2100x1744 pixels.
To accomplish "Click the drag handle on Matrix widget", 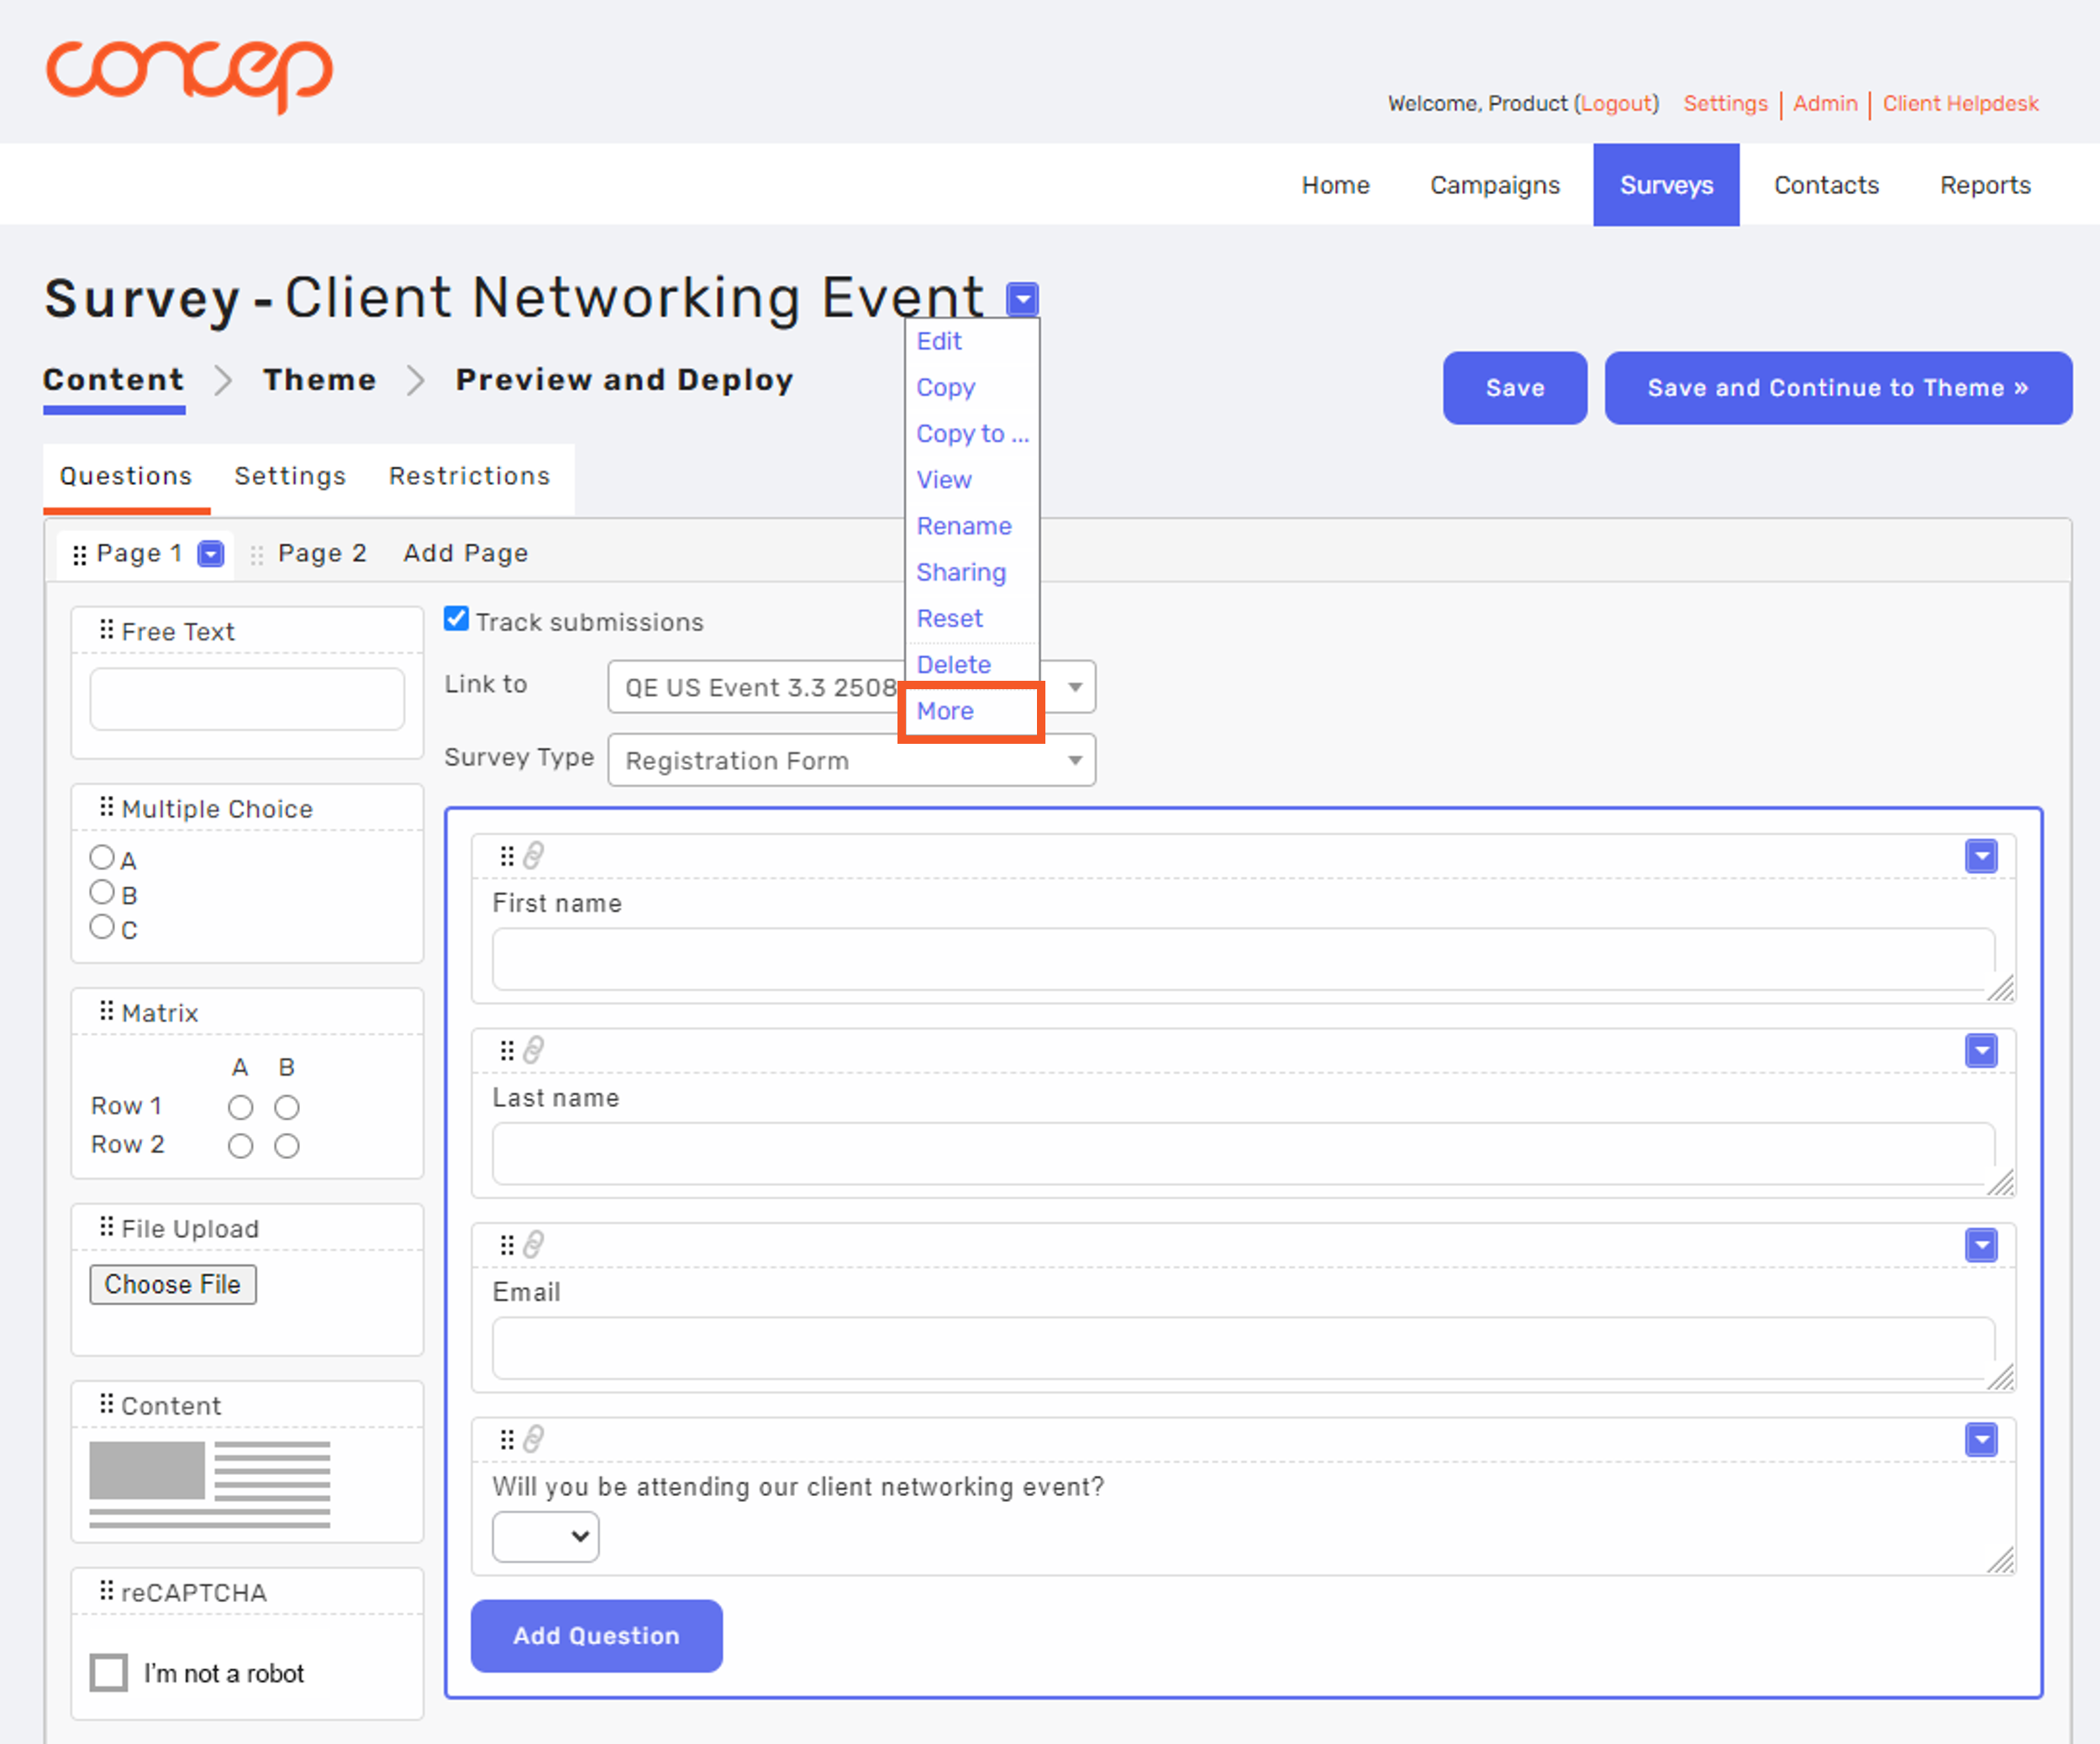I will [107, 1012].
